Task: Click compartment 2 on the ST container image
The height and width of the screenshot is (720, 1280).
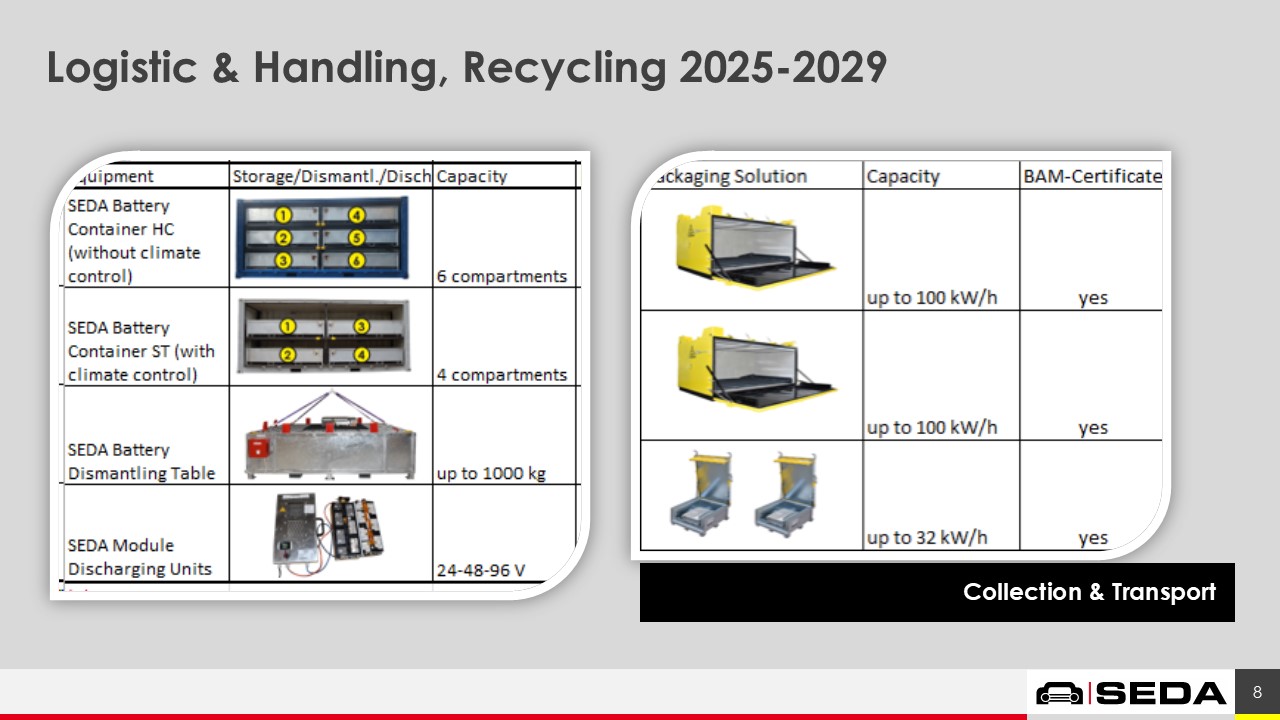Action: pos(288,354)
